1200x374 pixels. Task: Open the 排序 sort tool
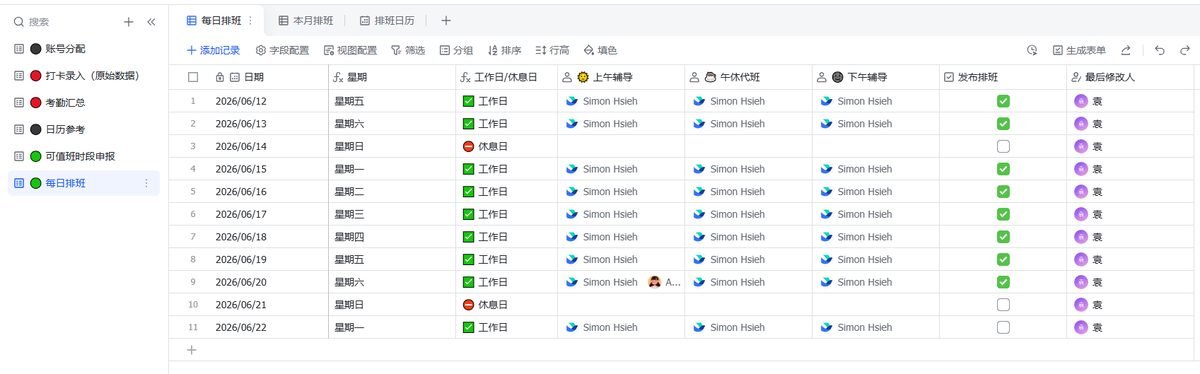(x=504, y=50)
